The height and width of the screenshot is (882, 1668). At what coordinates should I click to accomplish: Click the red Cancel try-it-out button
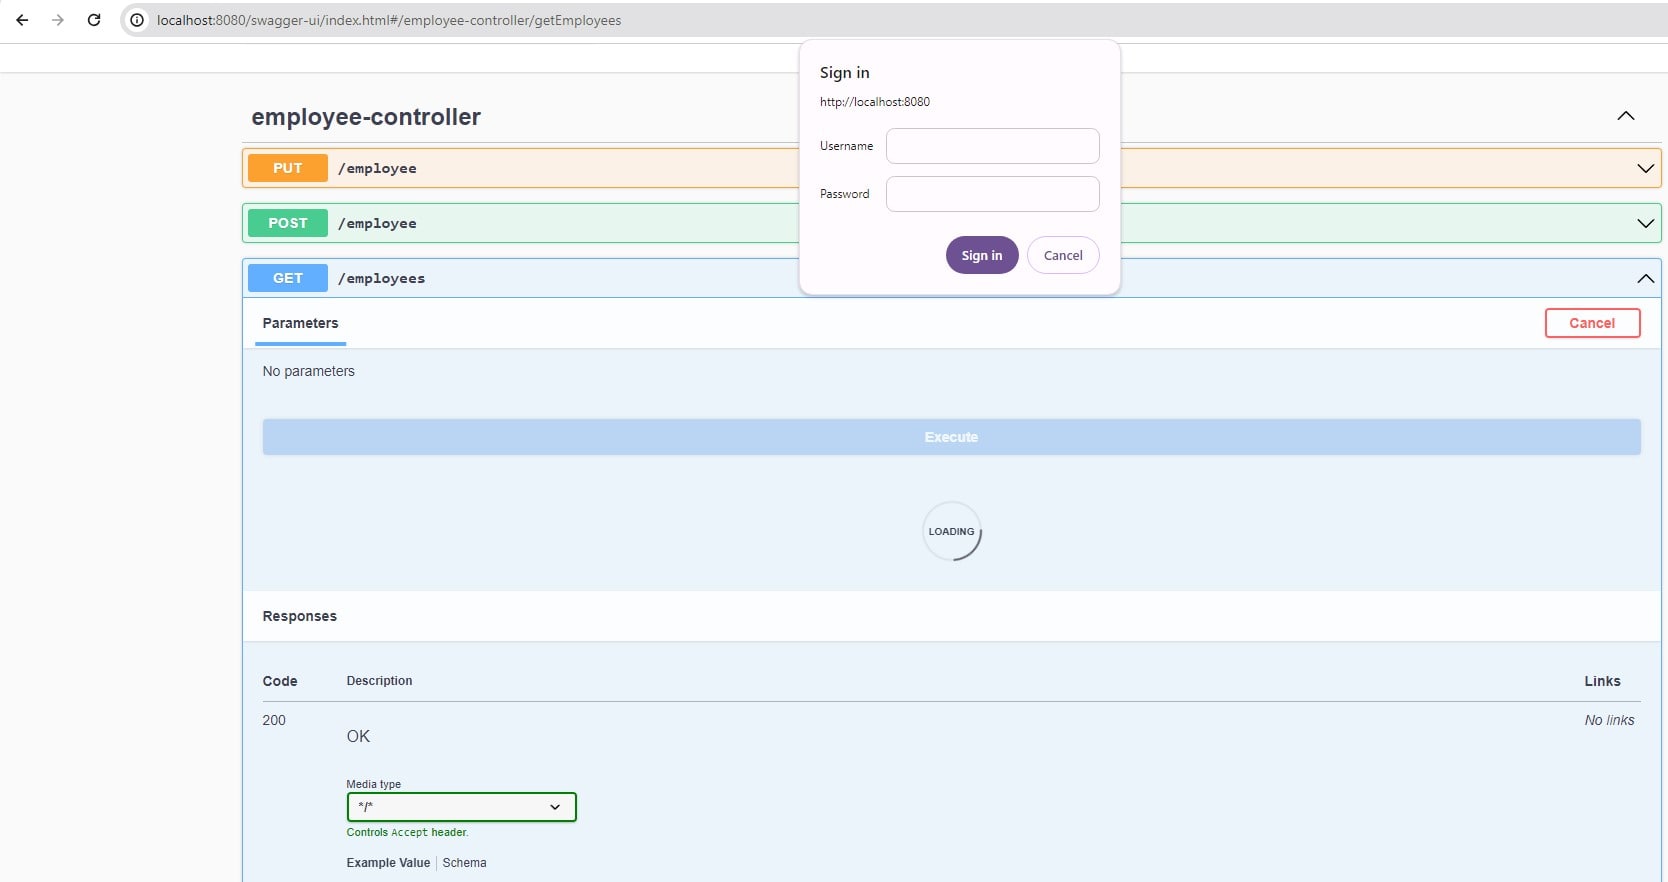[x=1592, y=323]
